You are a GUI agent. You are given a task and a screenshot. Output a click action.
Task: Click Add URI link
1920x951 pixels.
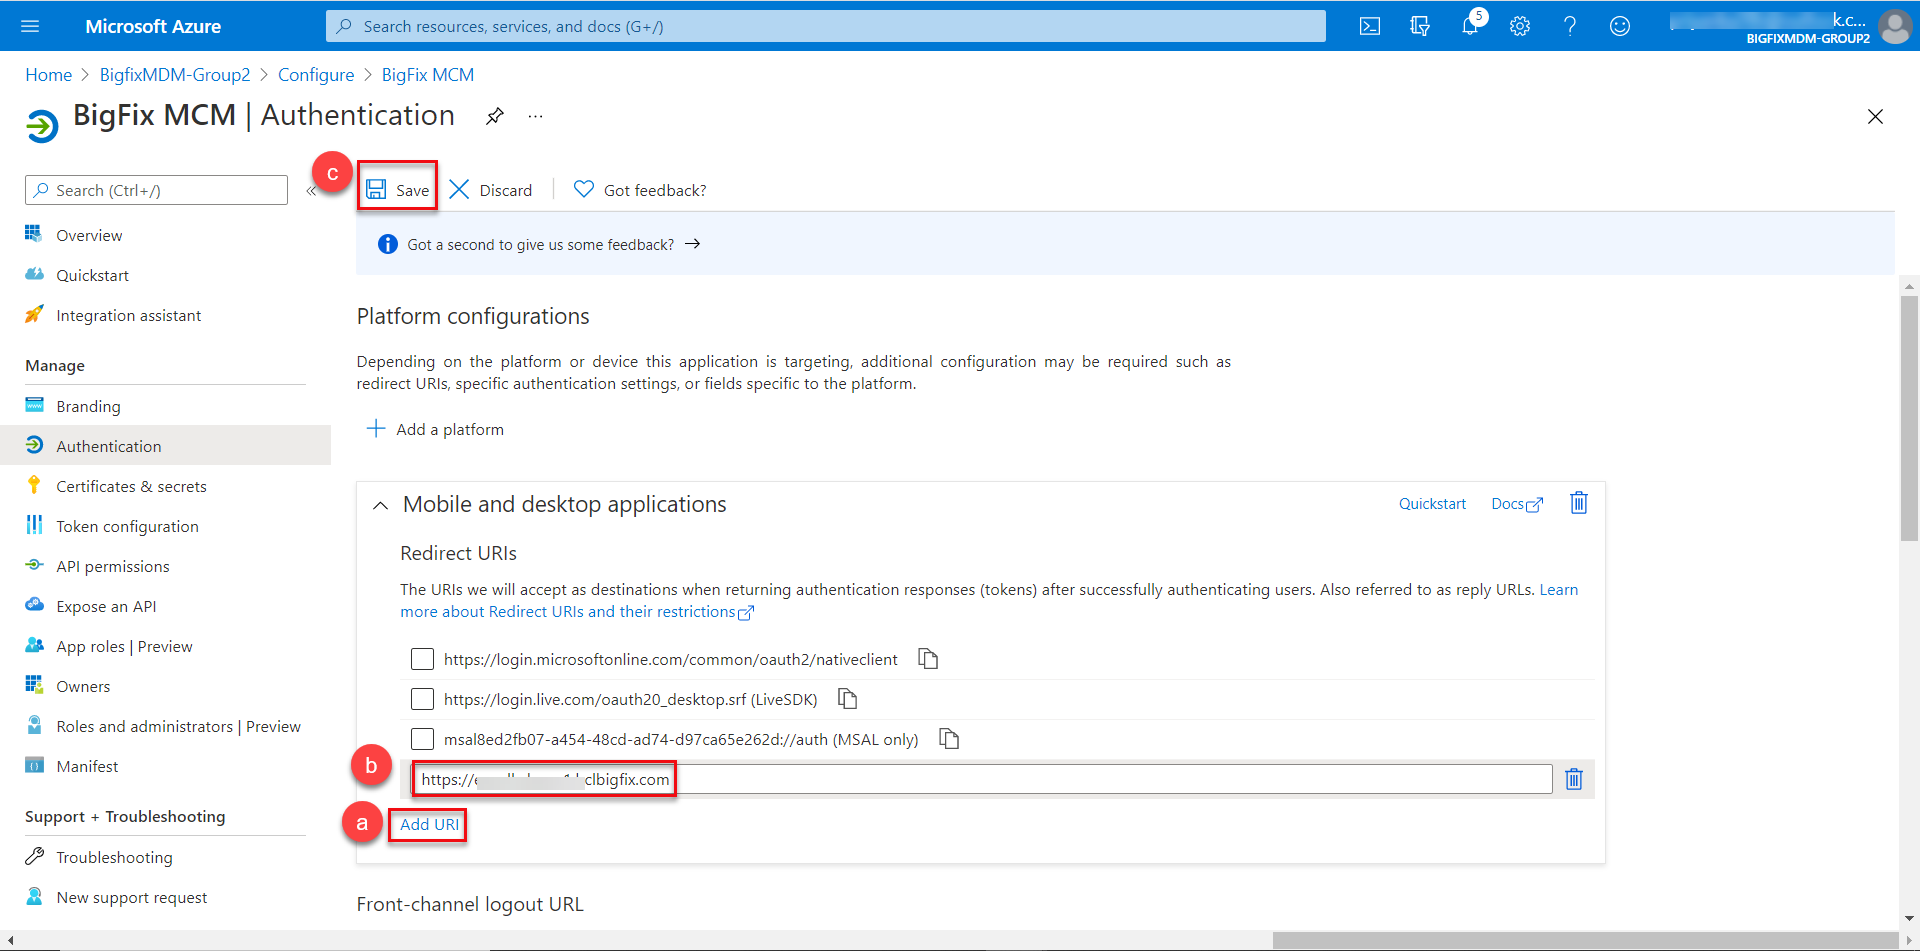pyautogui.click(x=429, y=824)
